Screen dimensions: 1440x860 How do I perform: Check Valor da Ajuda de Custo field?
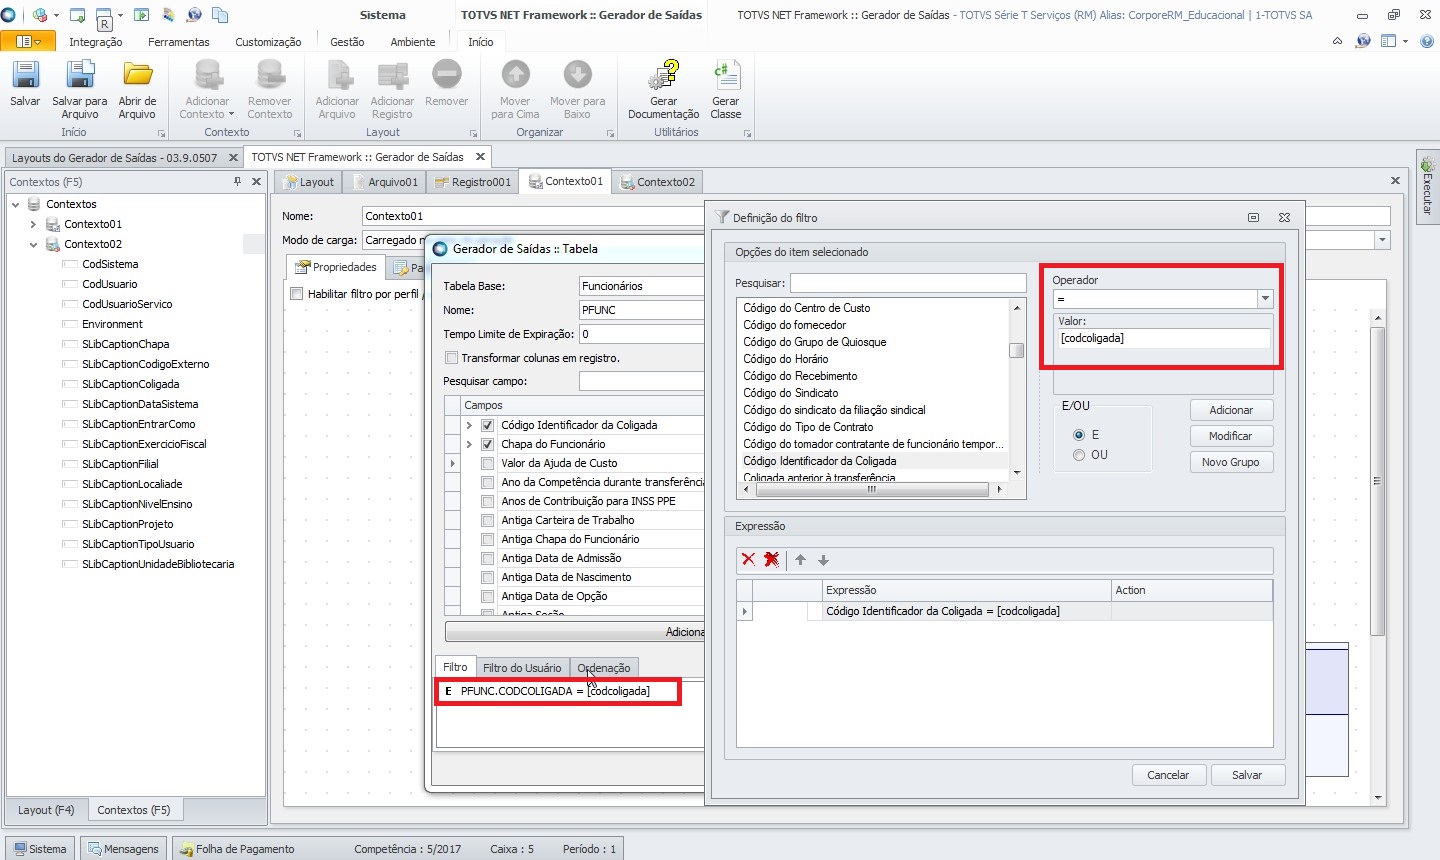coord(488,463)
